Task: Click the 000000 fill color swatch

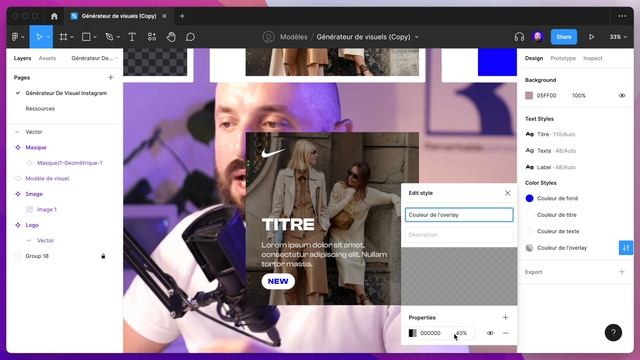Action: (412, 333)
